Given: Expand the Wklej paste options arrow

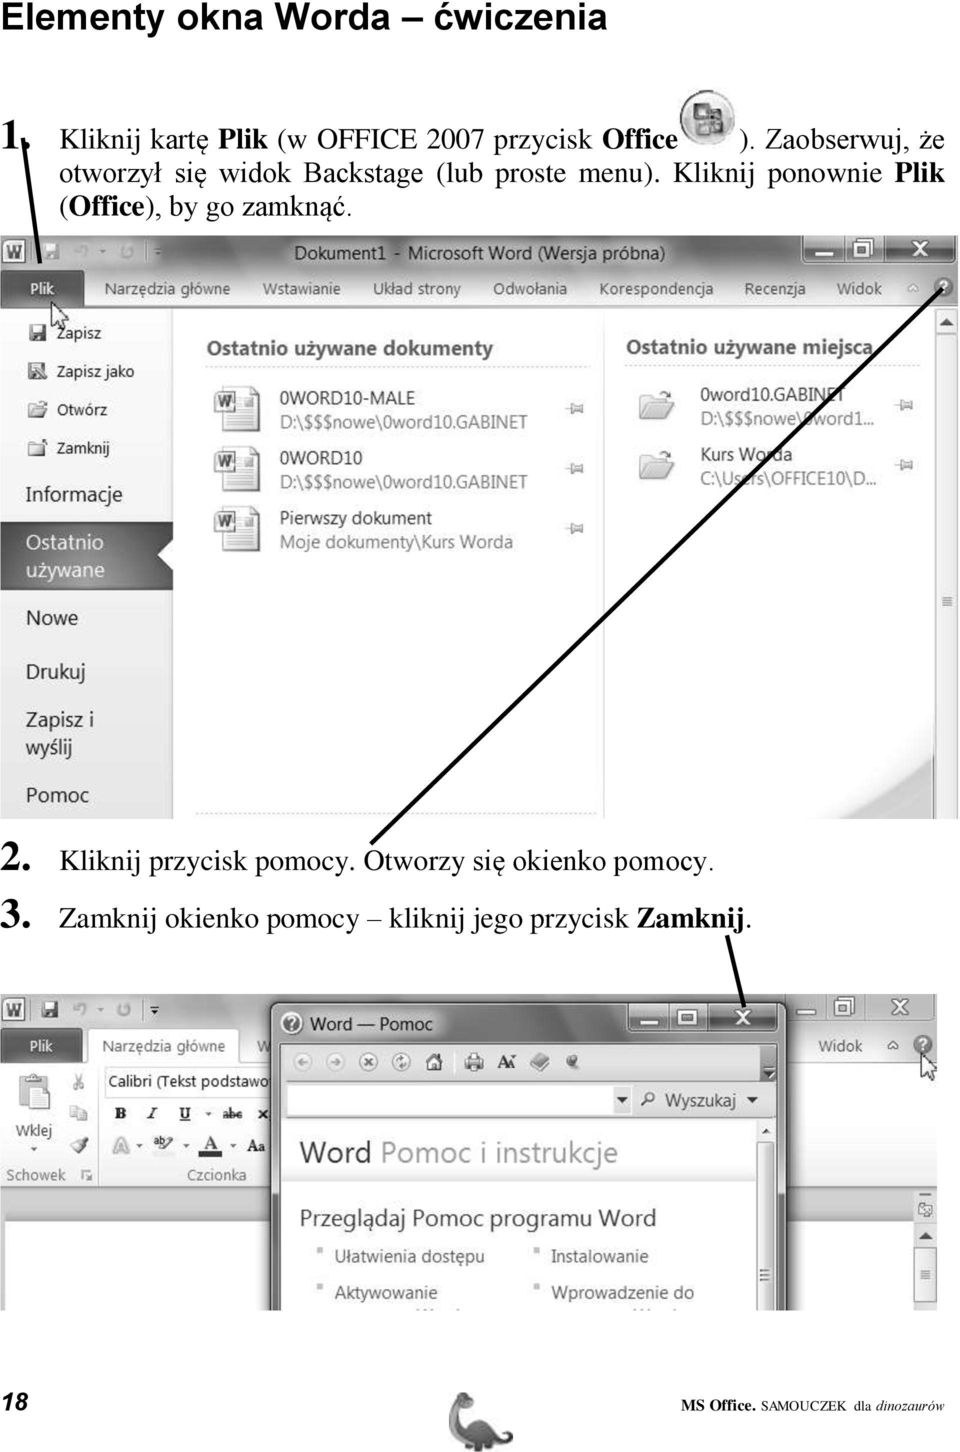Looking at the screenshot, I should coord(34,1150).
